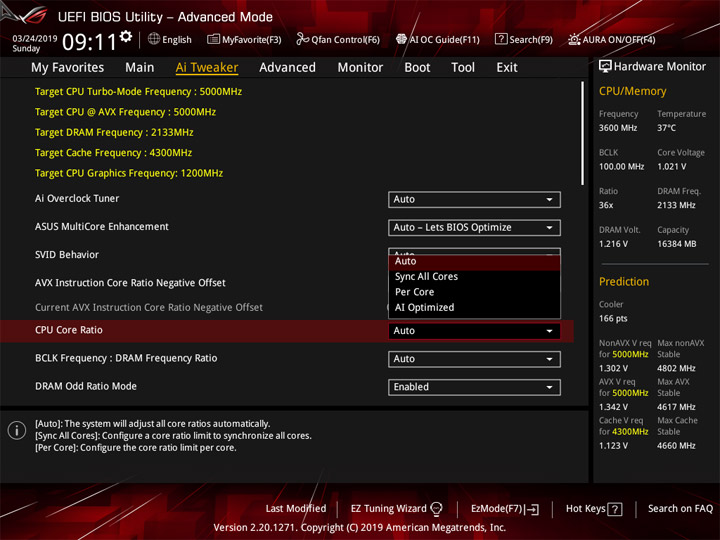Image resolution: width=720 pixels, height=540 pixels.
Task: Click the AI OC Guide brain icon
Action: 401,39
